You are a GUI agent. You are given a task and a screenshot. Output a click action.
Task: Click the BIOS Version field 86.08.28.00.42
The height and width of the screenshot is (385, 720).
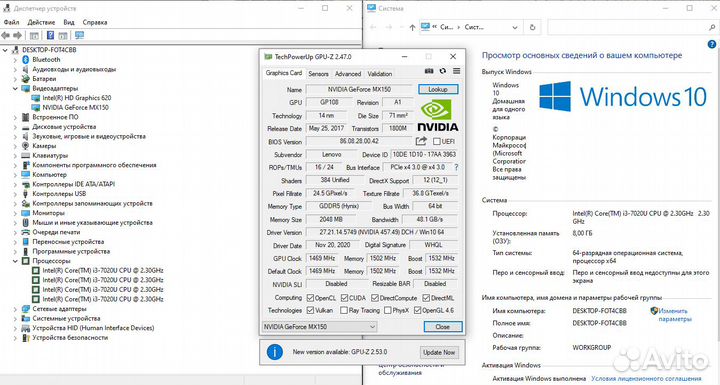359,142
